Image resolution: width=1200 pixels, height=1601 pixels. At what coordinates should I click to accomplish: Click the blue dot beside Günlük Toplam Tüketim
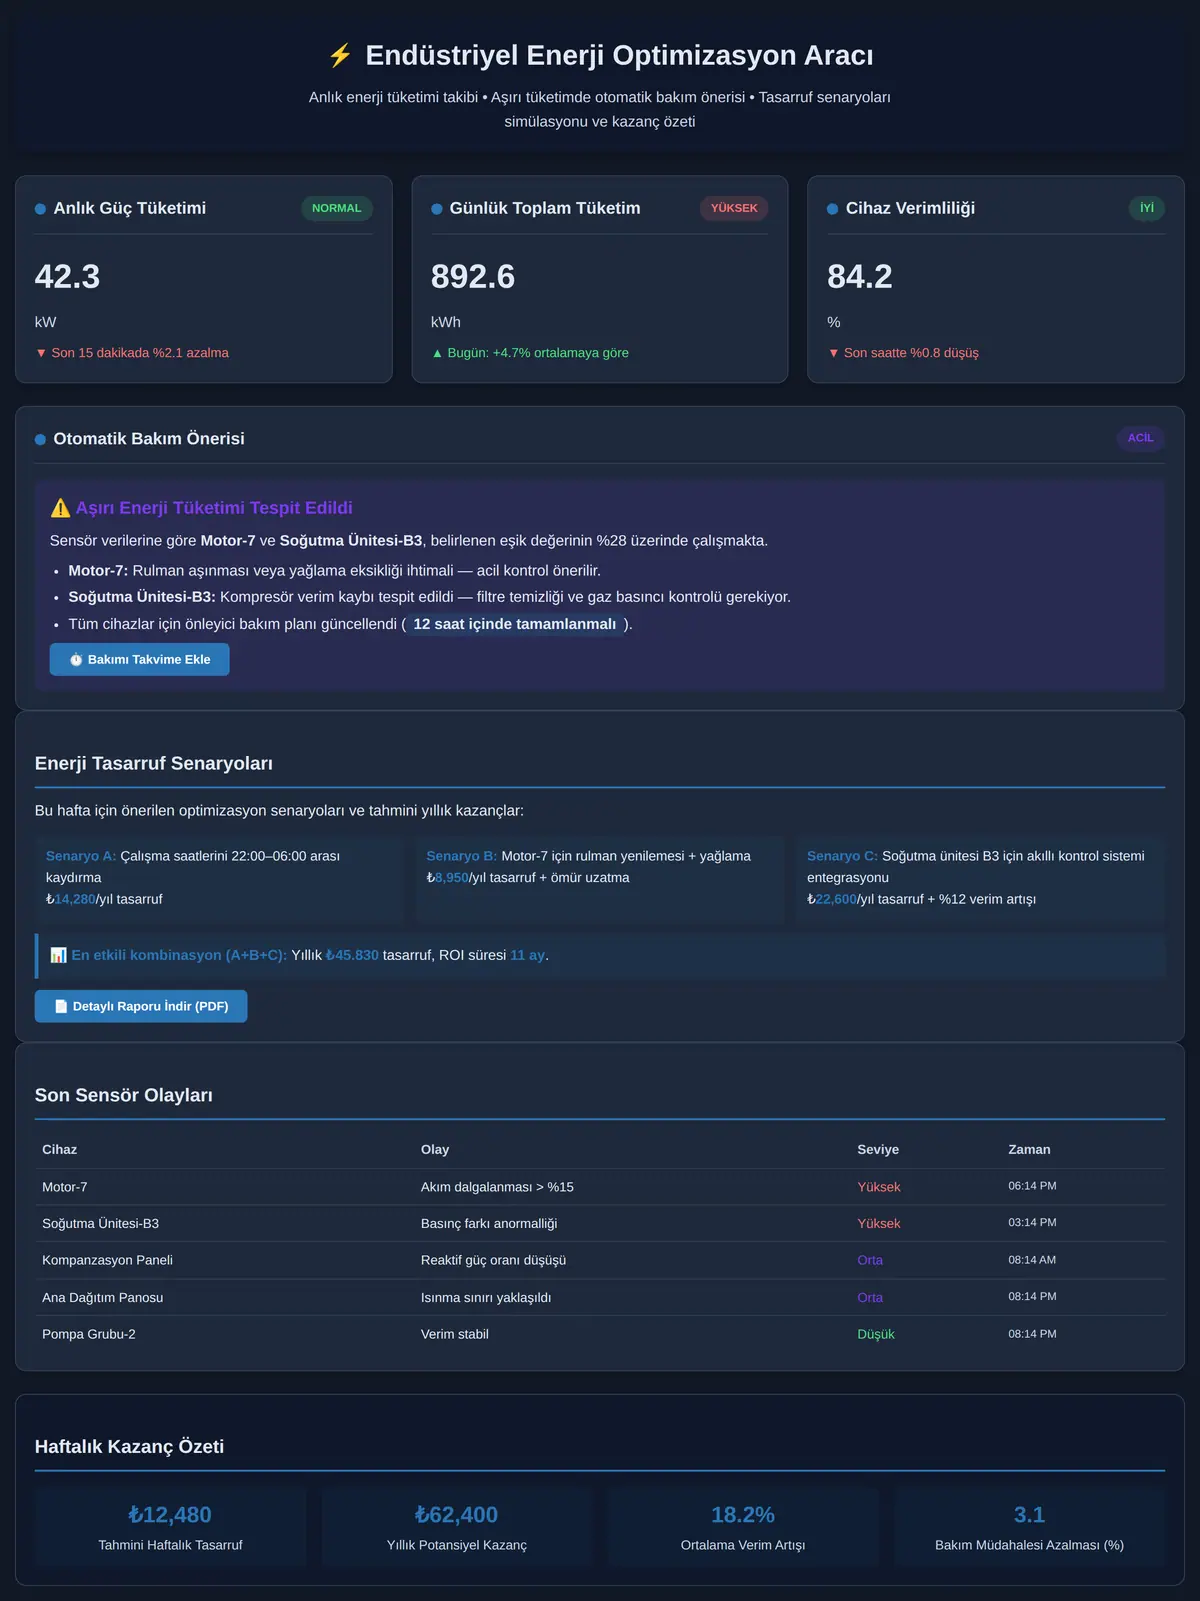[x=437, y=209]
